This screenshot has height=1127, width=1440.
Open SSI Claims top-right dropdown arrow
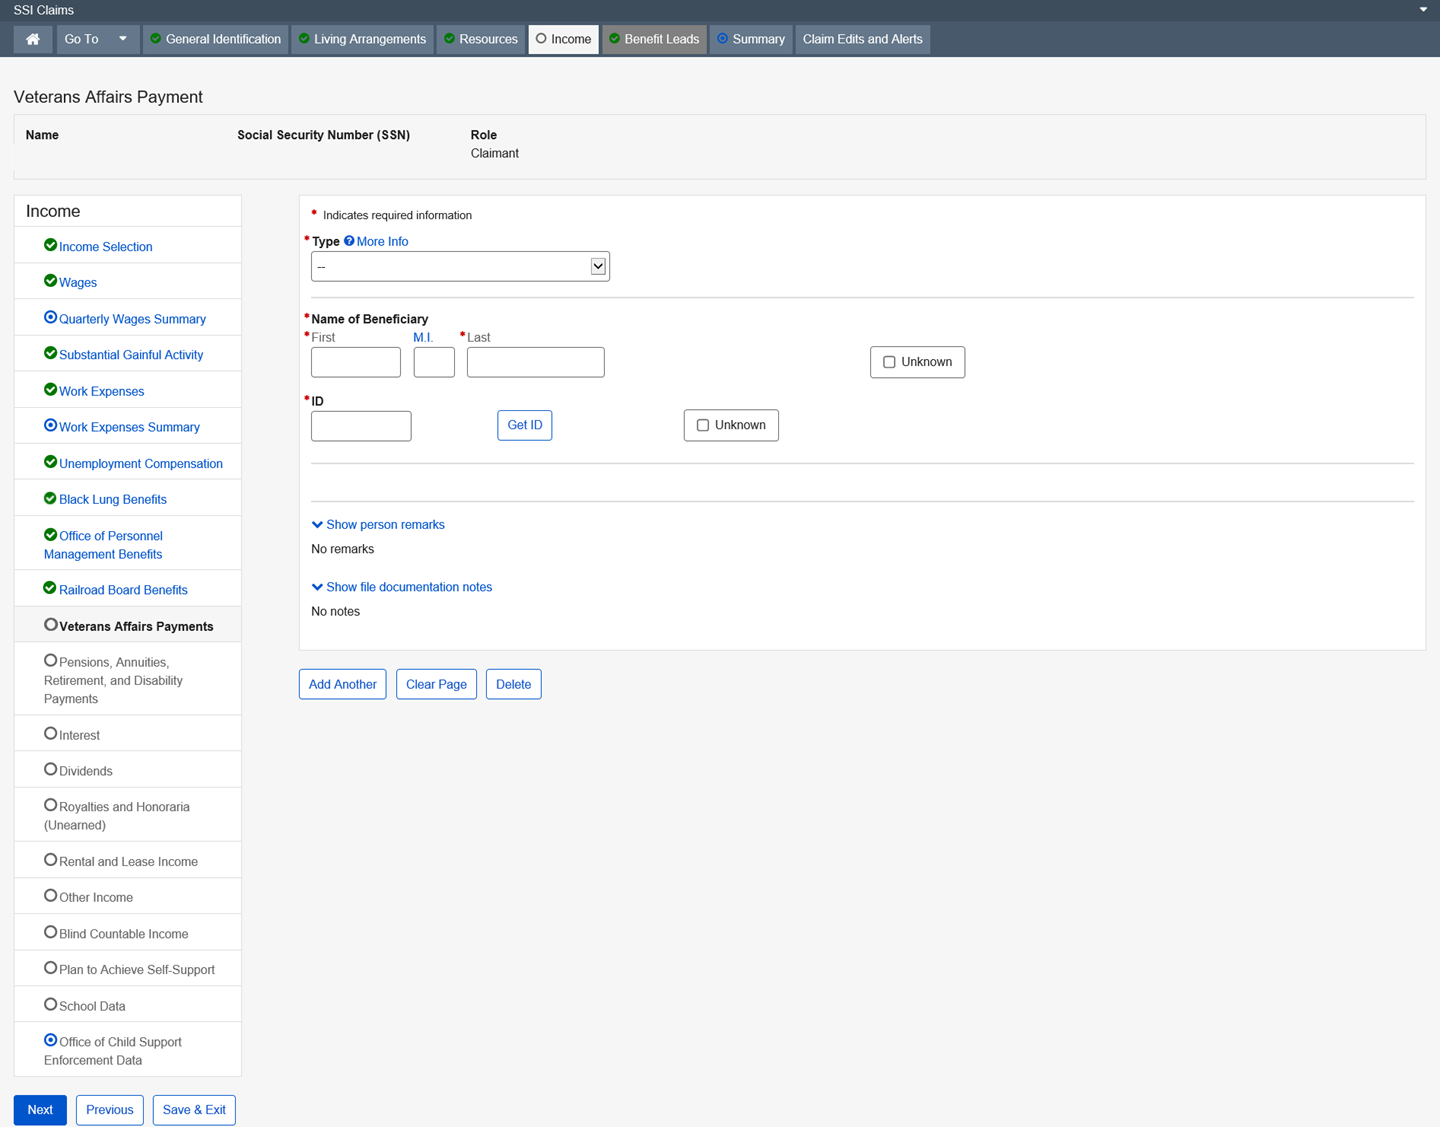pyautogui.click(x=1423, y=10)
